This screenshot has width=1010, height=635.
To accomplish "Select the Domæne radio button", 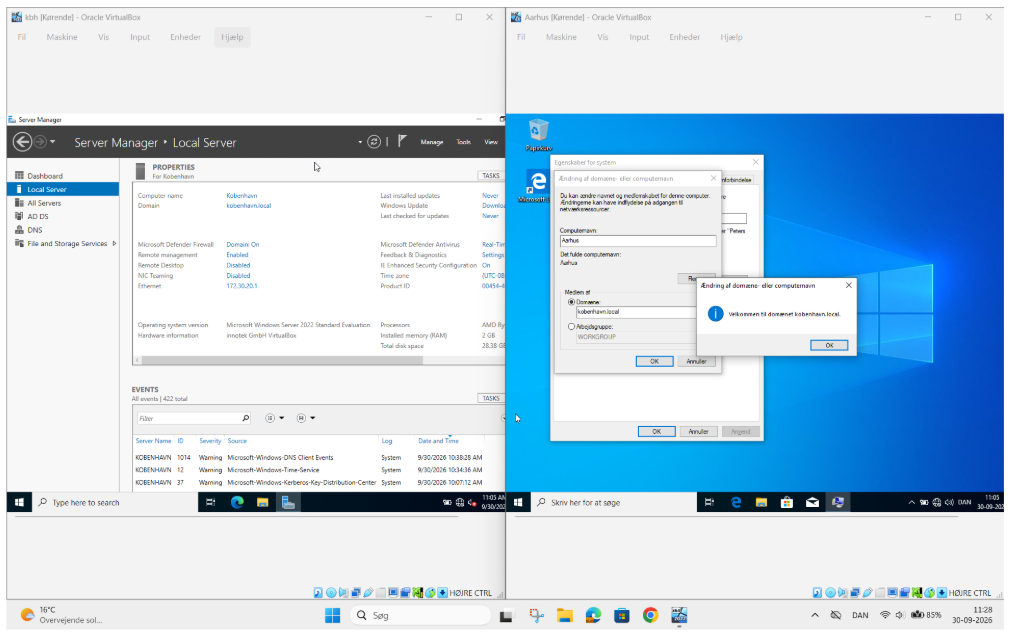I will coord(571,302).
